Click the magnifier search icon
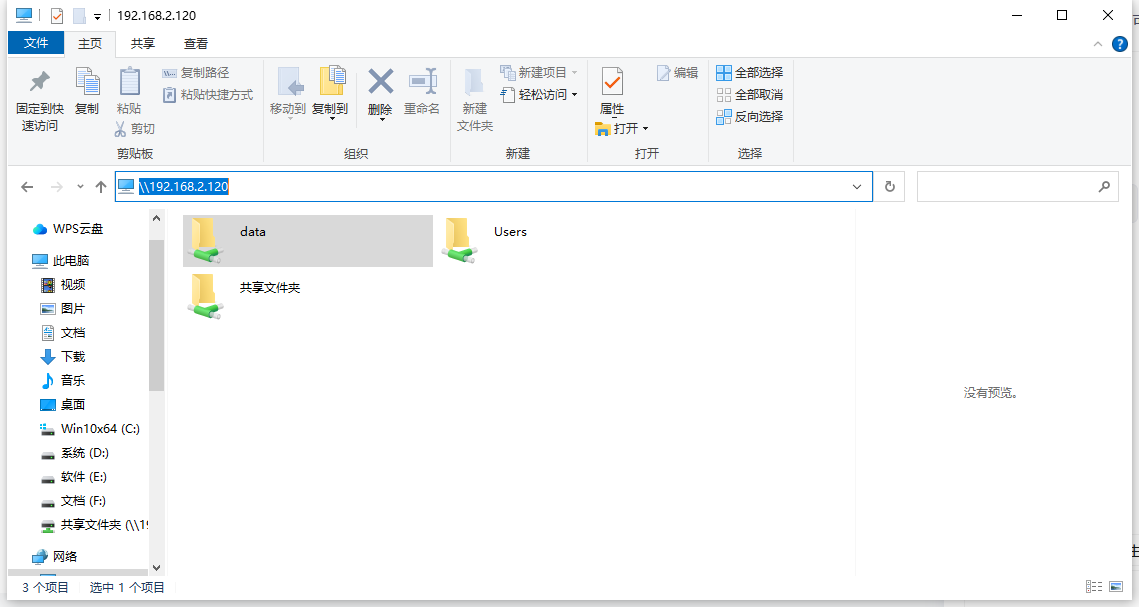Viewport: 1139px width, 607px height. [1104, 187]
